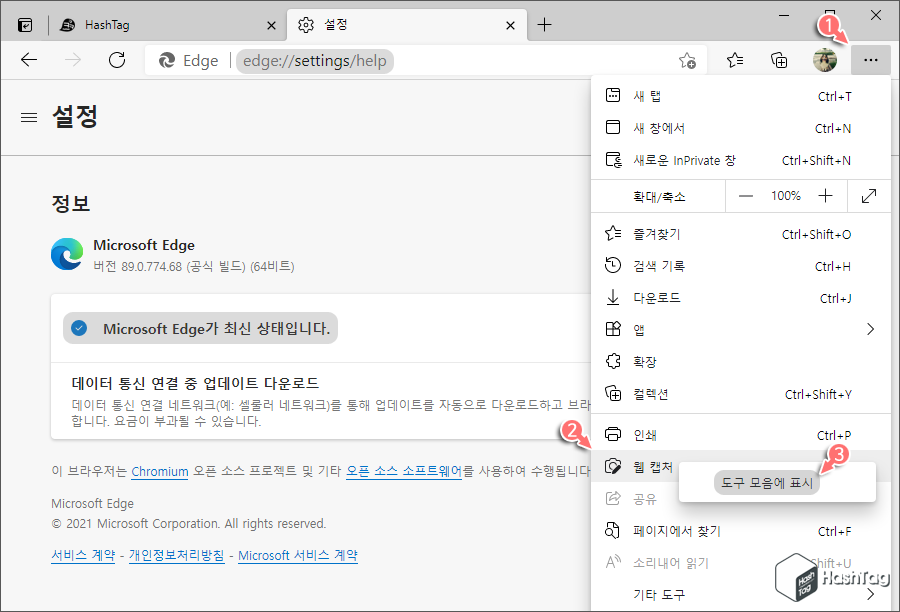Screen dimensions: 900x612
Task: Select 인쇄 menu item
Action: (x=740, y=435)
